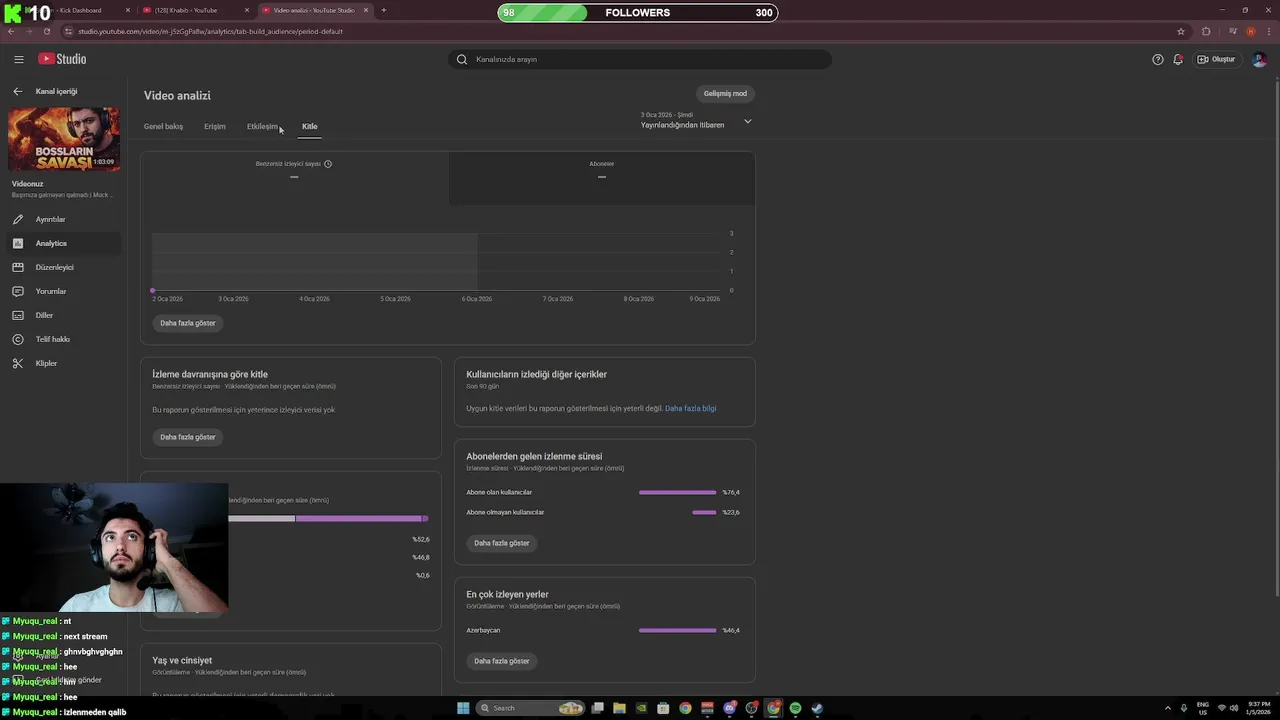The width and height of the screenshot is (1280, 720).
Task: Open the taskbar clock showing 9:37 PM
Action: (x=1258, y=708)
